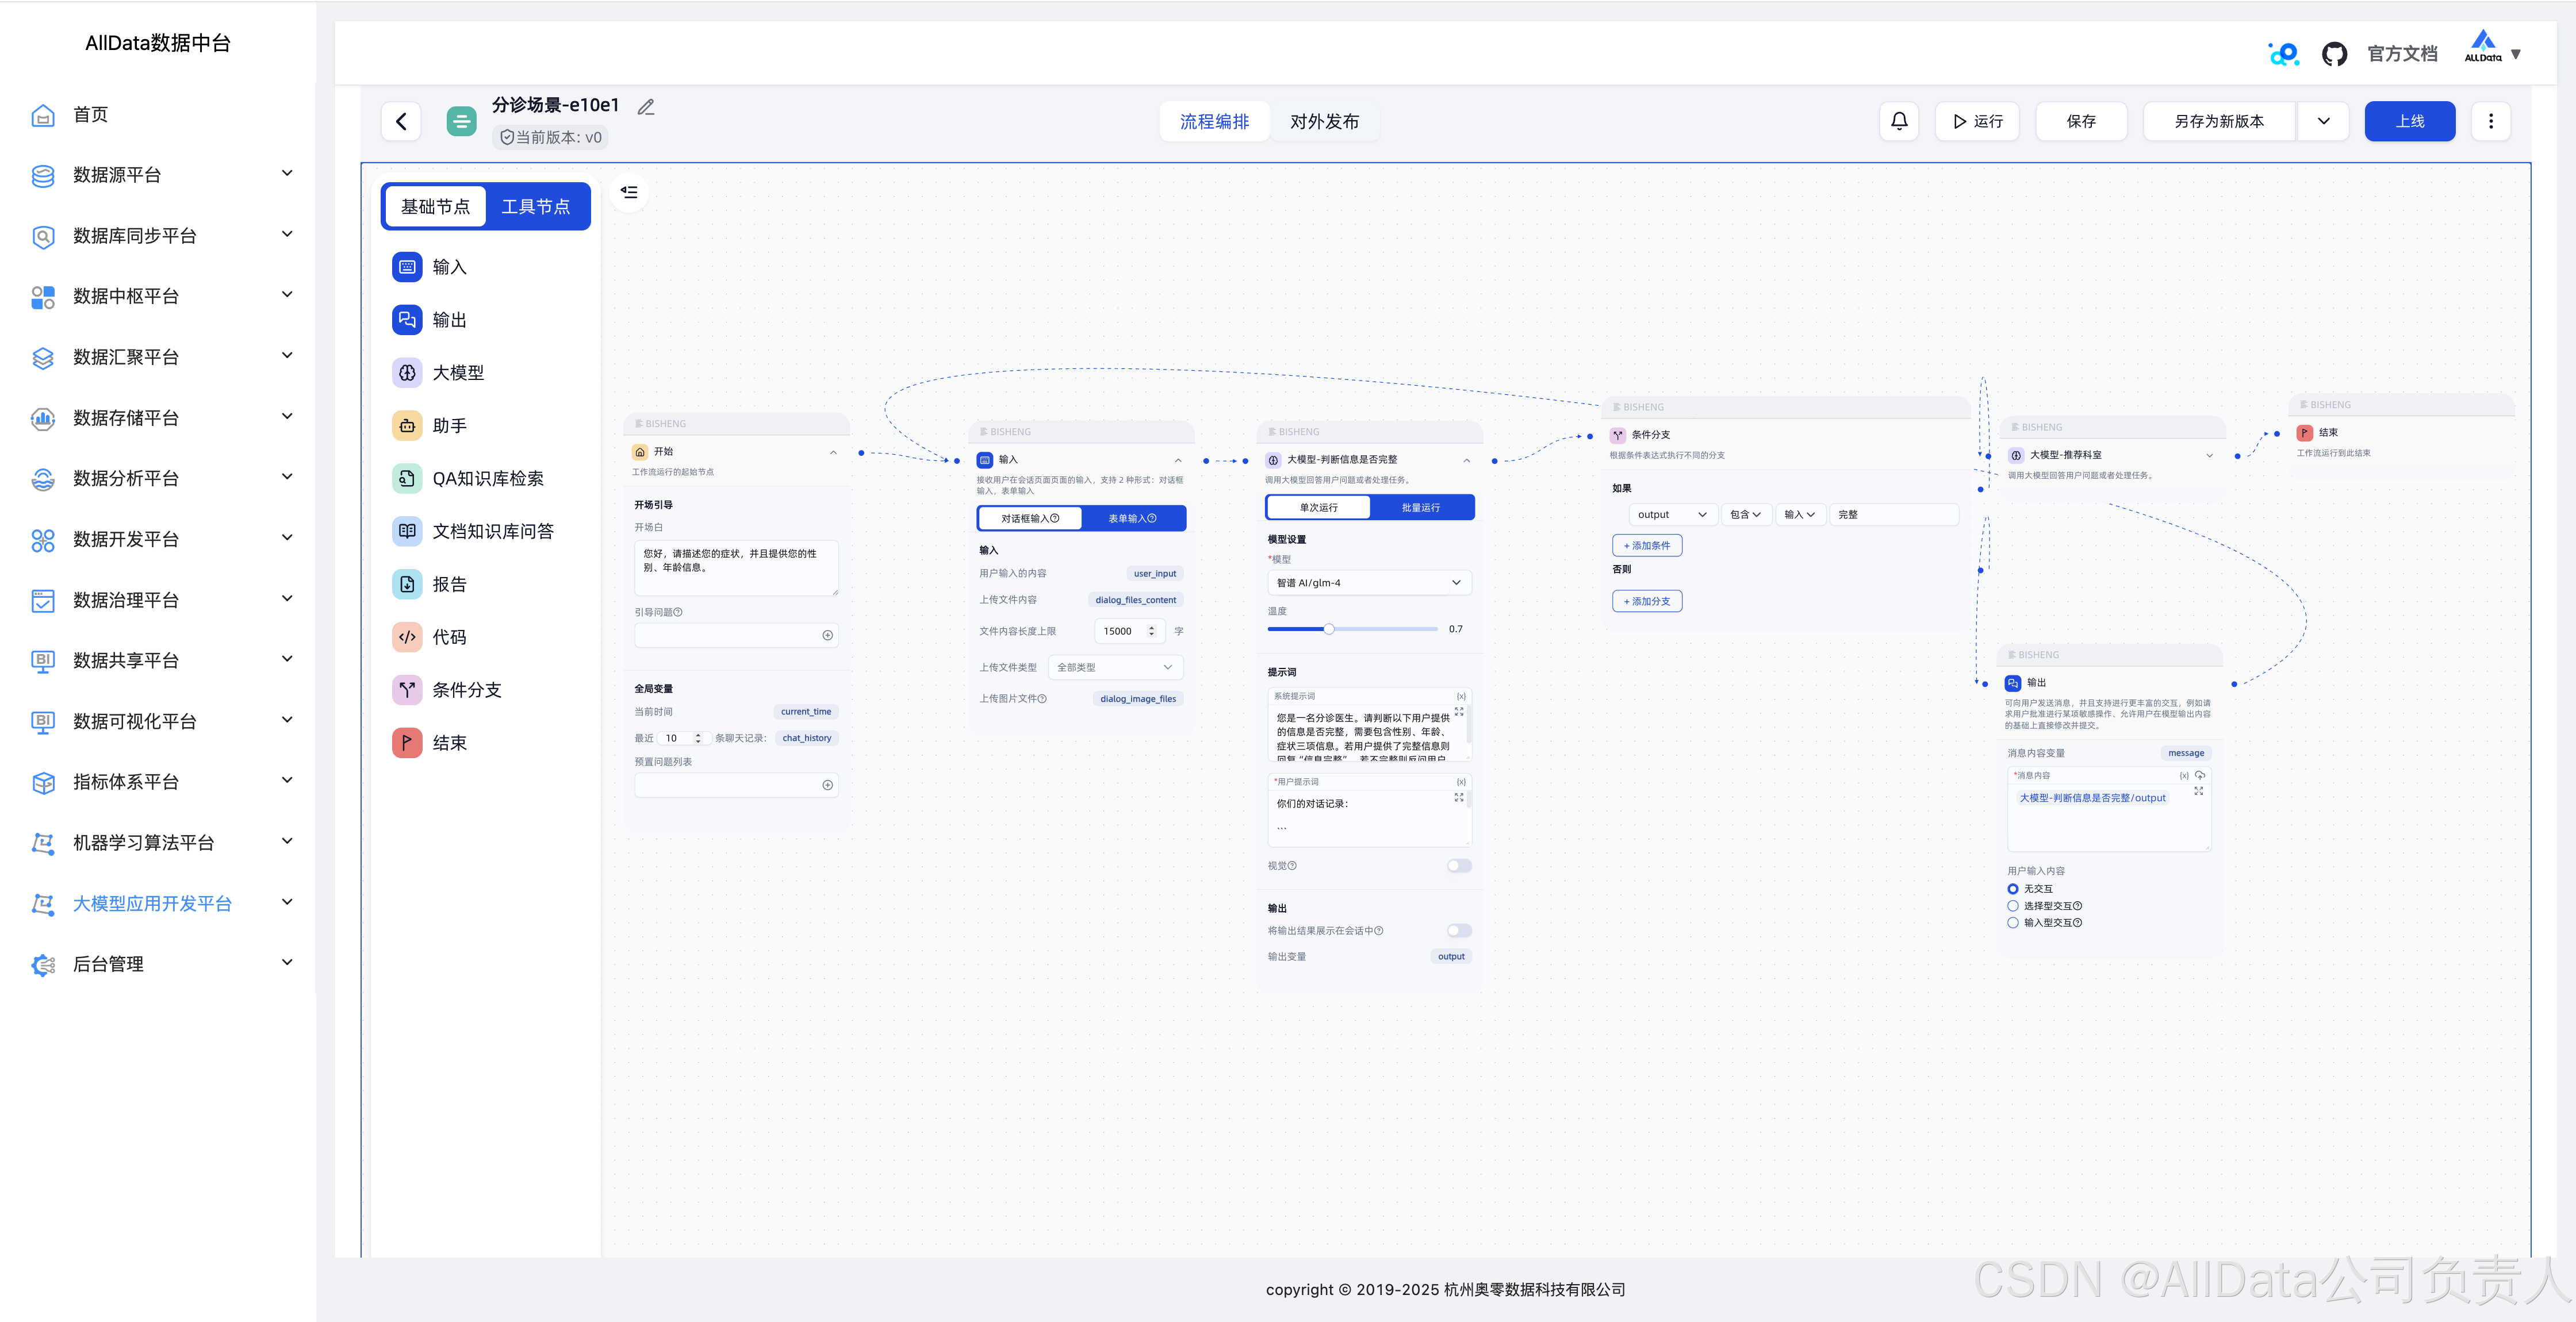
Task: Adjust the 温度 slider handle
Action: [1328, 629]
